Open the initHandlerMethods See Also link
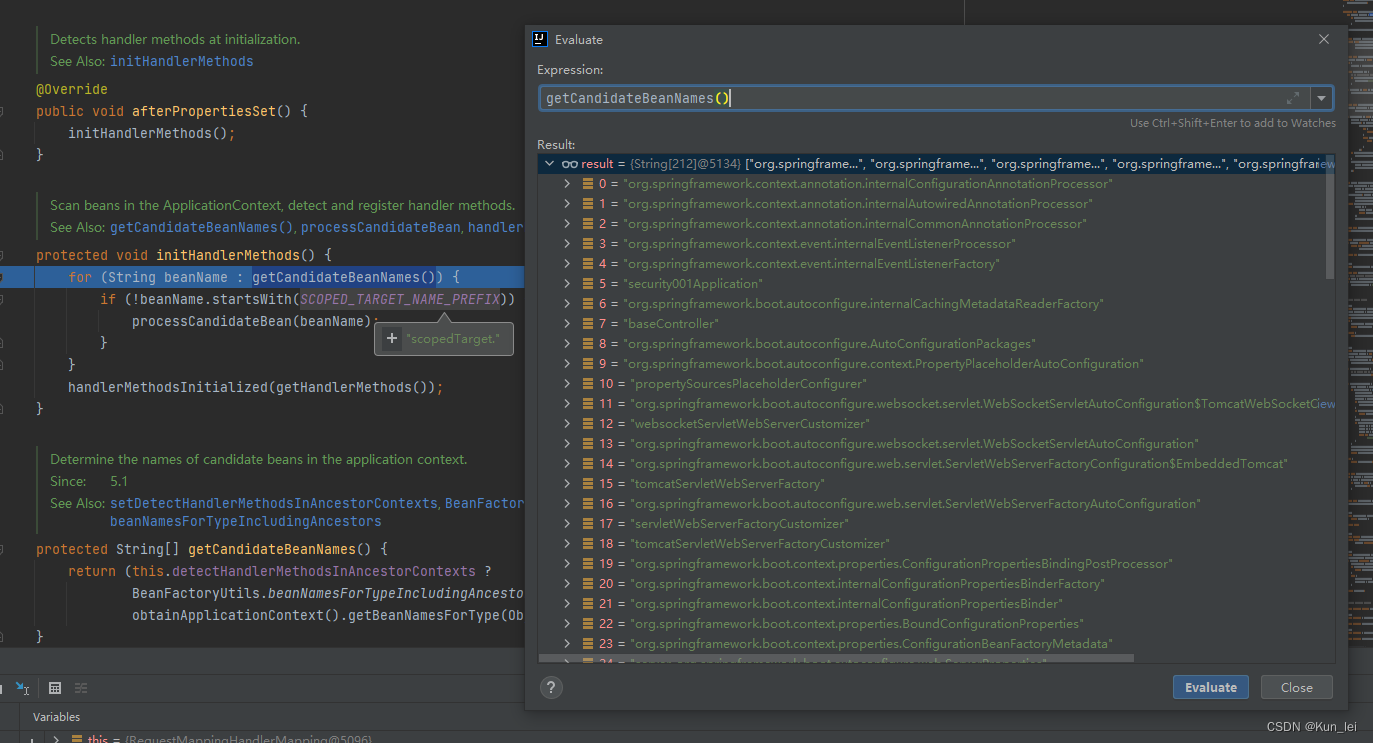This screenshot has width=1373, height=743. (181, 61)
